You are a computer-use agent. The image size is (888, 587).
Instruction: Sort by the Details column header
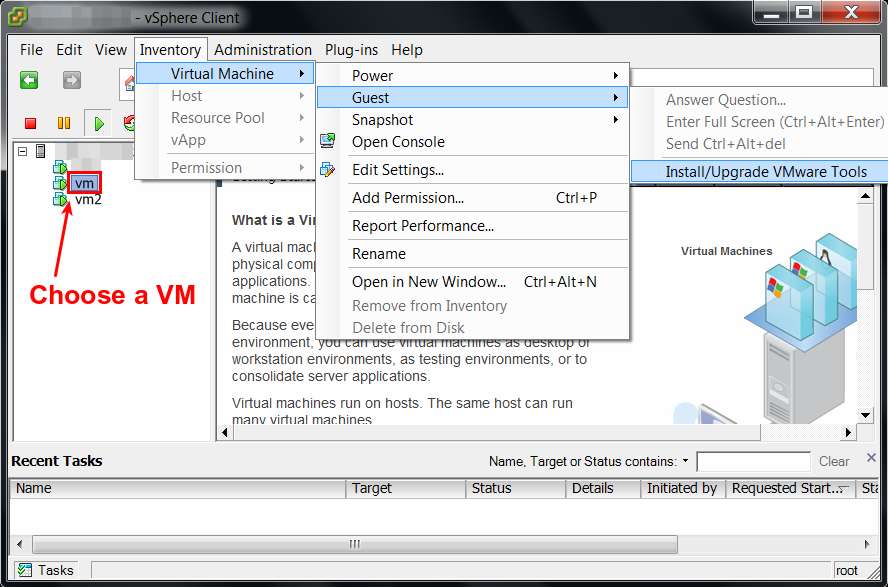click(603, 488)
